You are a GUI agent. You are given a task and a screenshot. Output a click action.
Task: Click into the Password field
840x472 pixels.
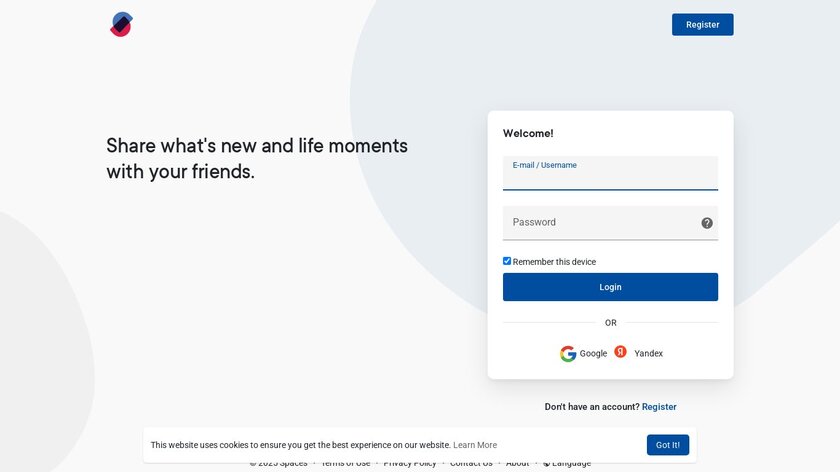coord(600,223)
